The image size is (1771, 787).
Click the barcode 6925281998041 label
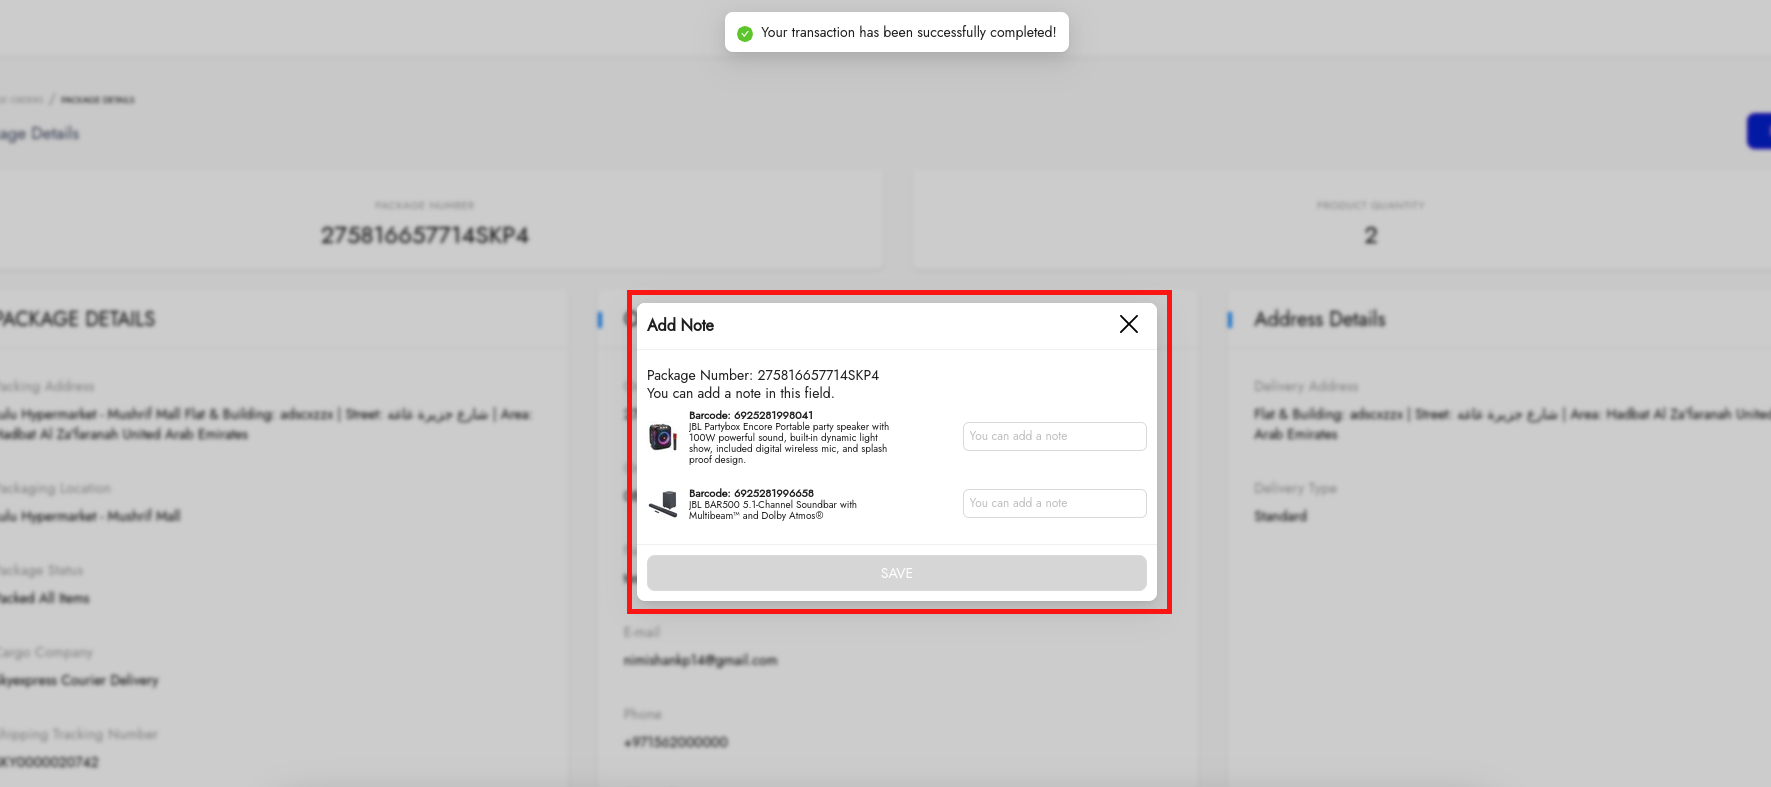click(750, 415)
